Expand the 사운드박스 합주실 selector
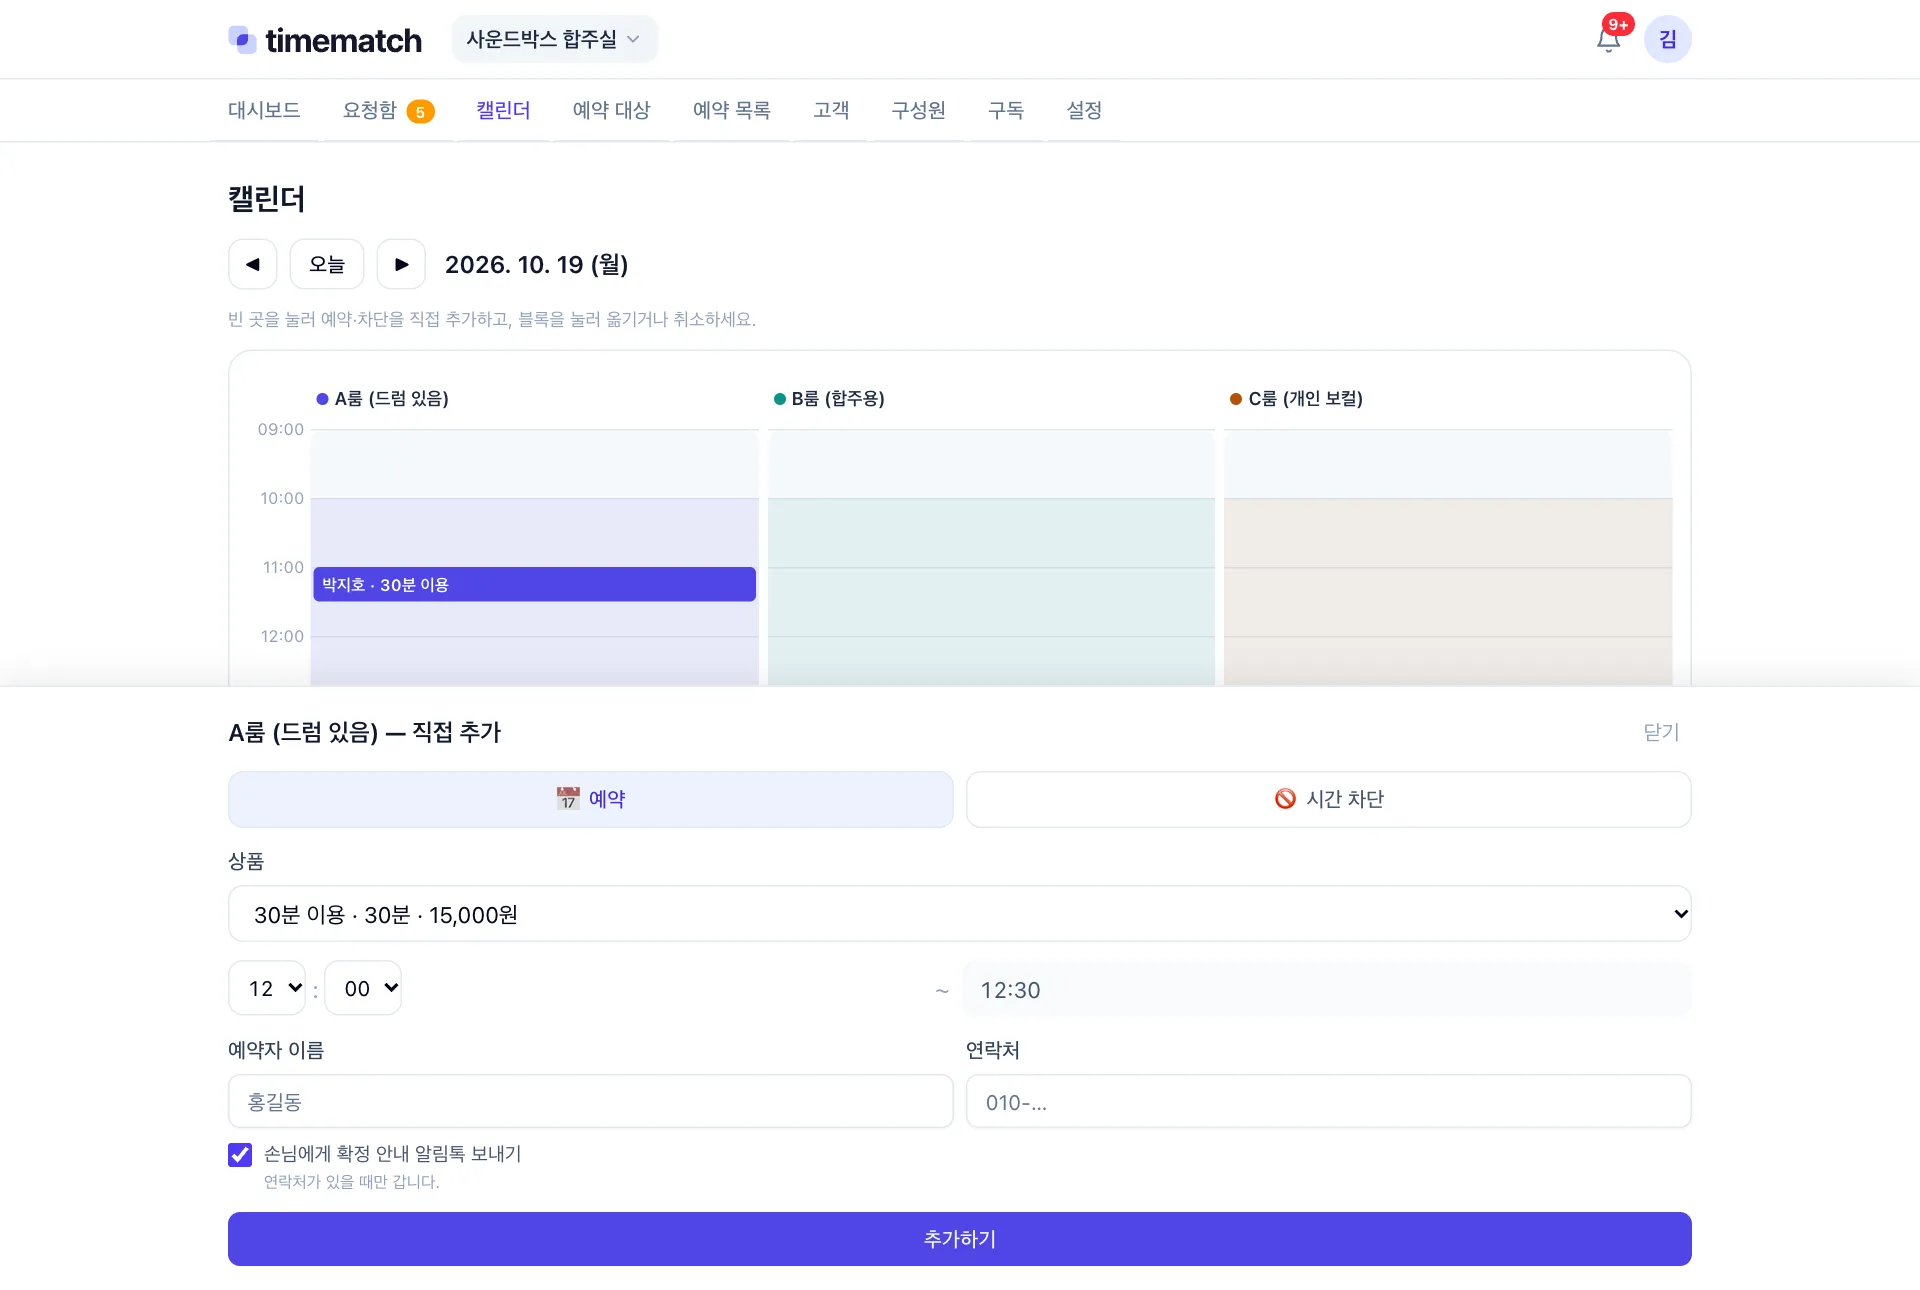The image size is (1920, 1290). click(554, 39)
